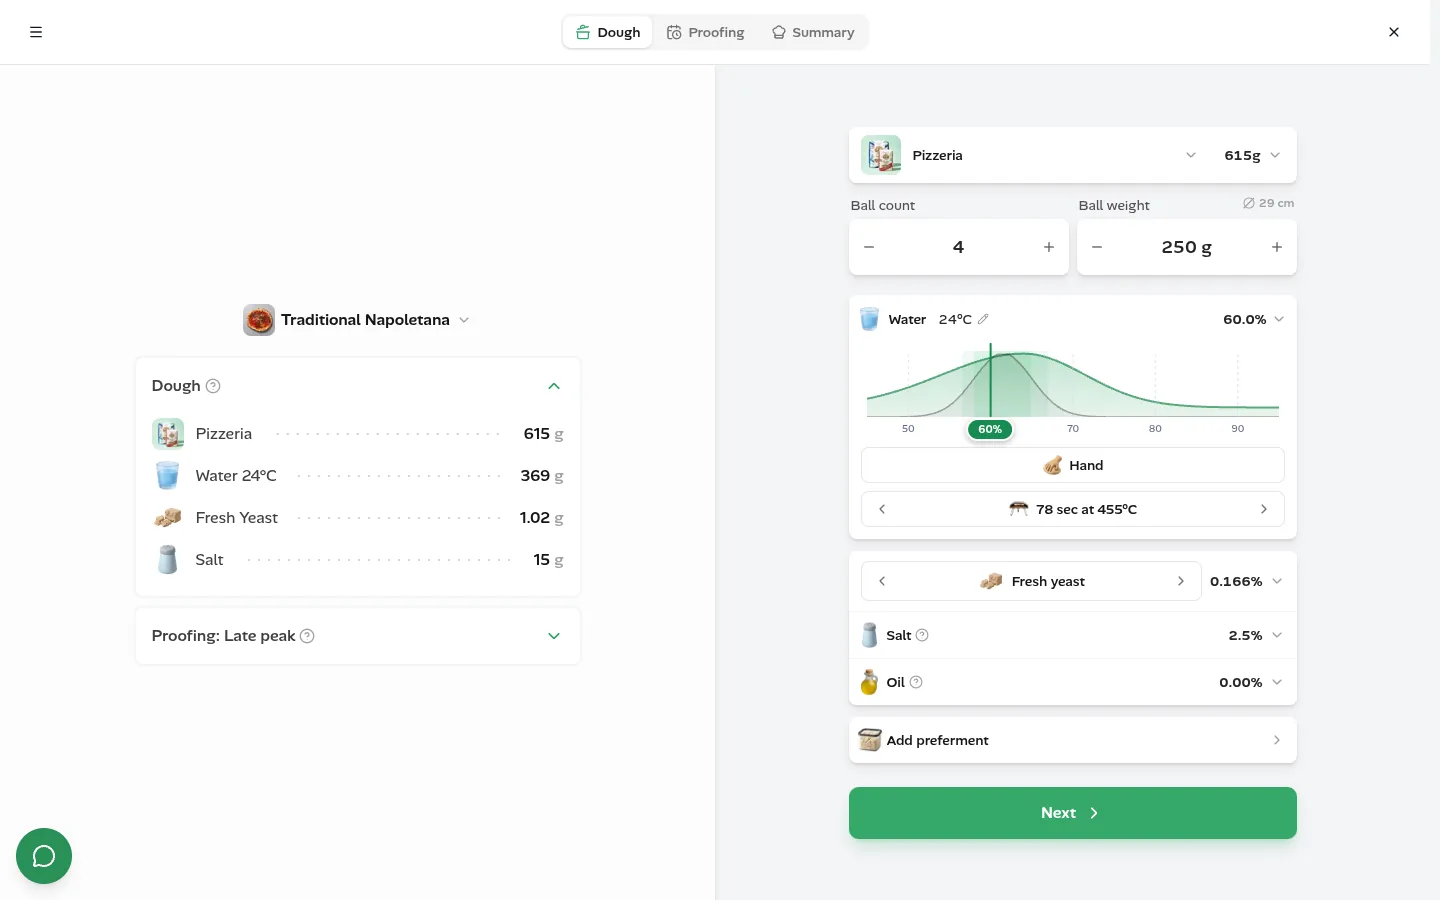The width and height of the screenshot is (1440, 900).
Task: Close the calculator with X
Action: [1394, 32]
